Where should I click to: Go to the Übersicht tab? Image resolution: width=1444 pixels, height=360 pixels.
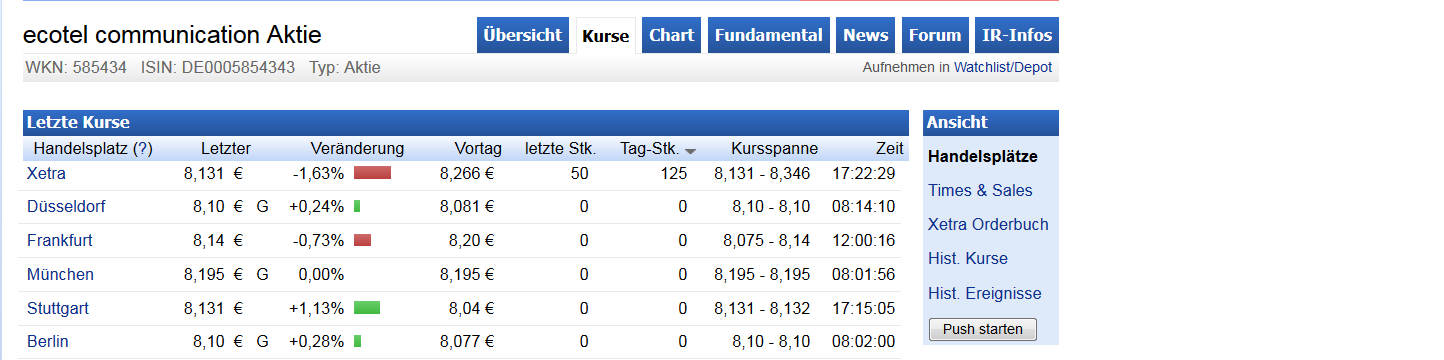523,35
